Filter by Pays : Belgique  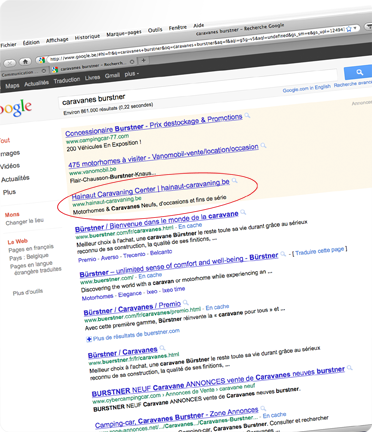tap(29, 257)
